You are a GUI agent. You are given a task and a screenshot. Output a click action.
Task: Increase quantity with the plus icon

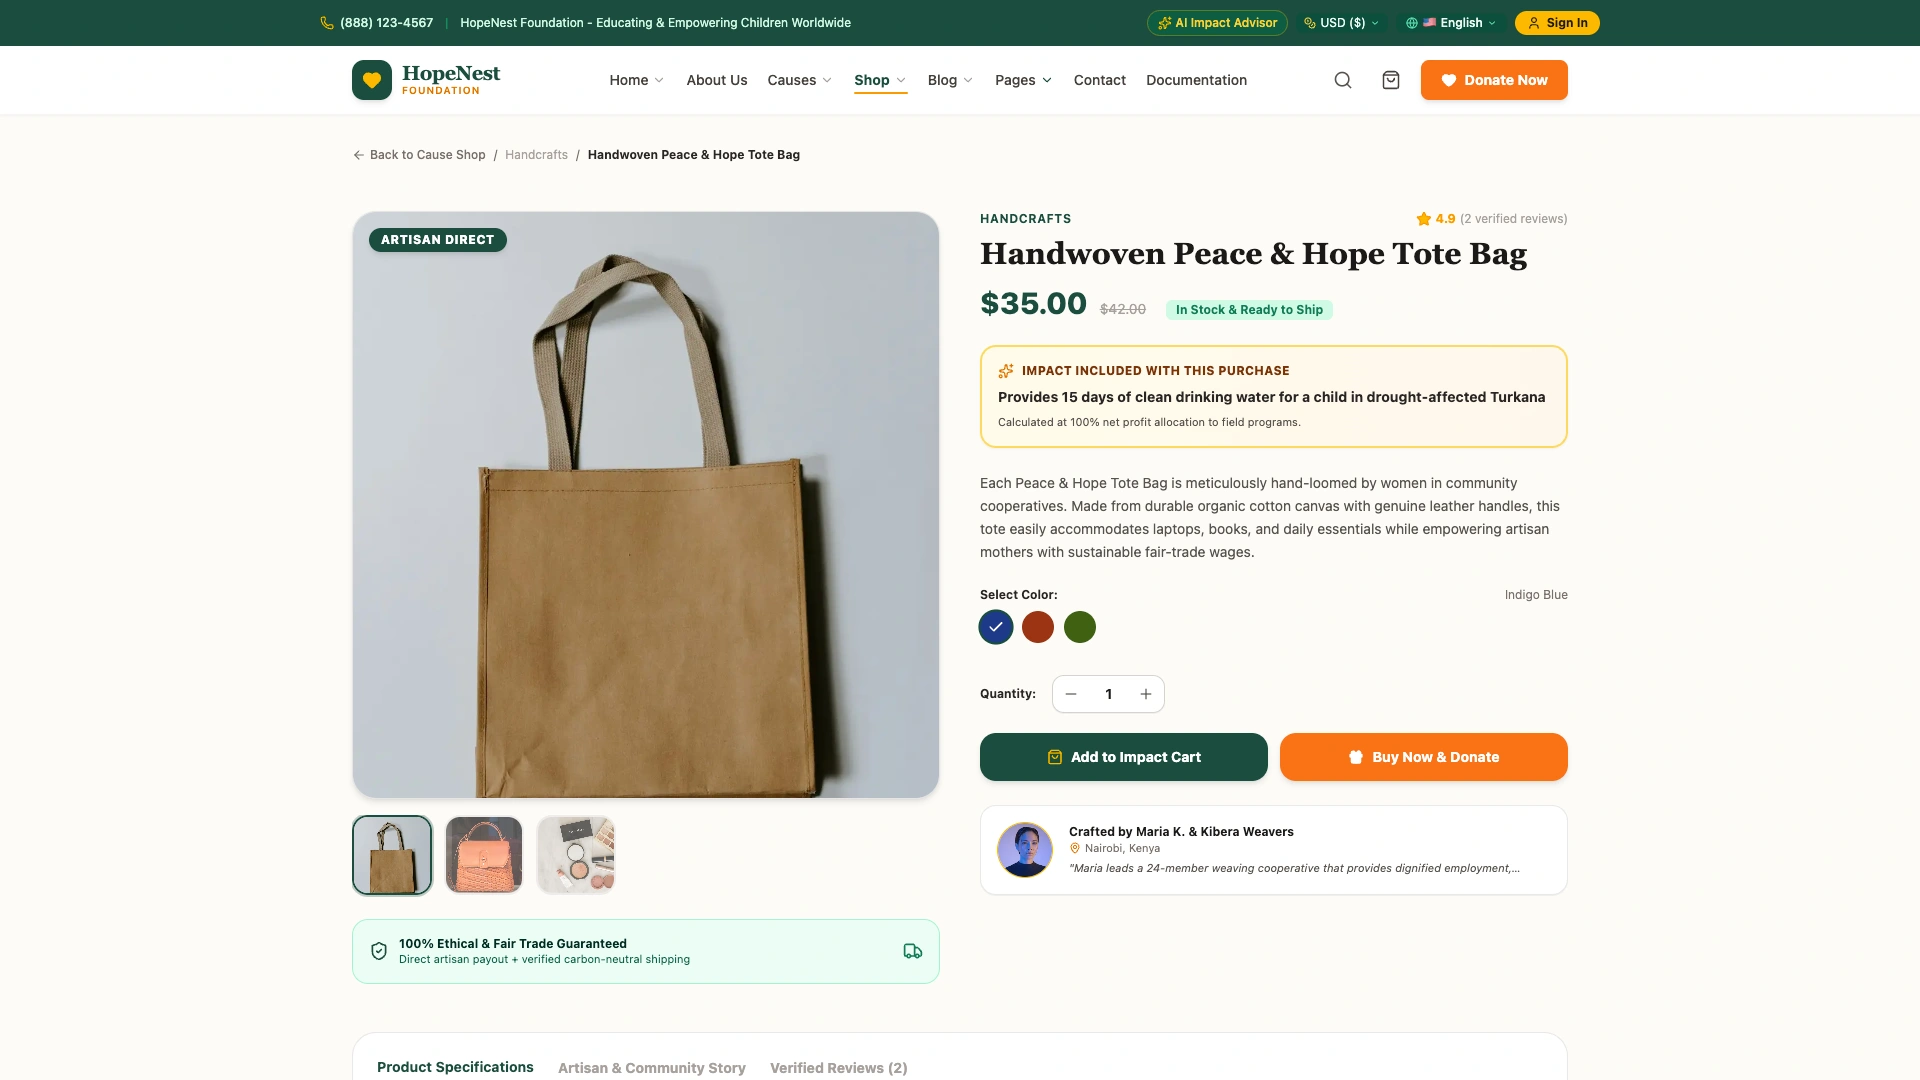point(1146,694)
